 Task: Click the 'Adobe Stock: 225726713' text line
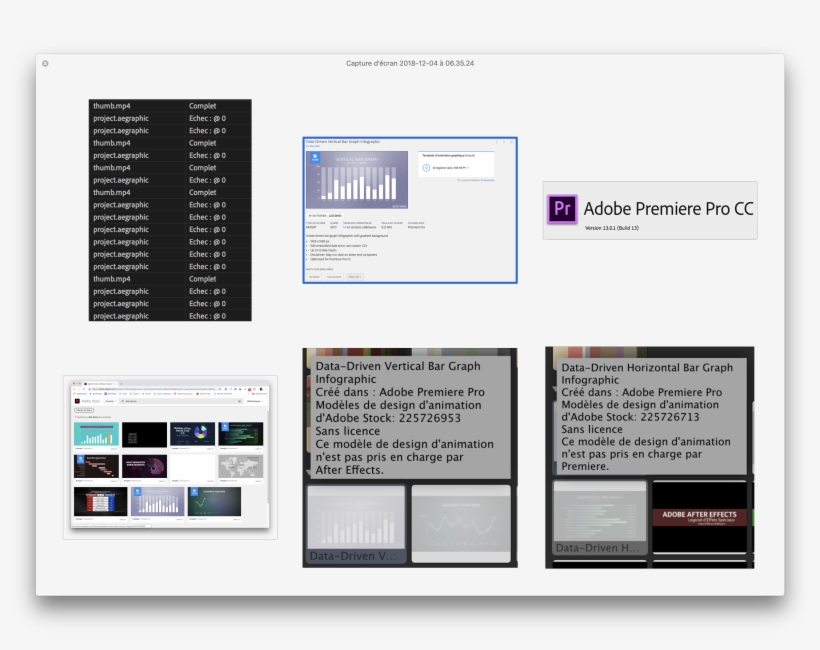coord(630,417)
